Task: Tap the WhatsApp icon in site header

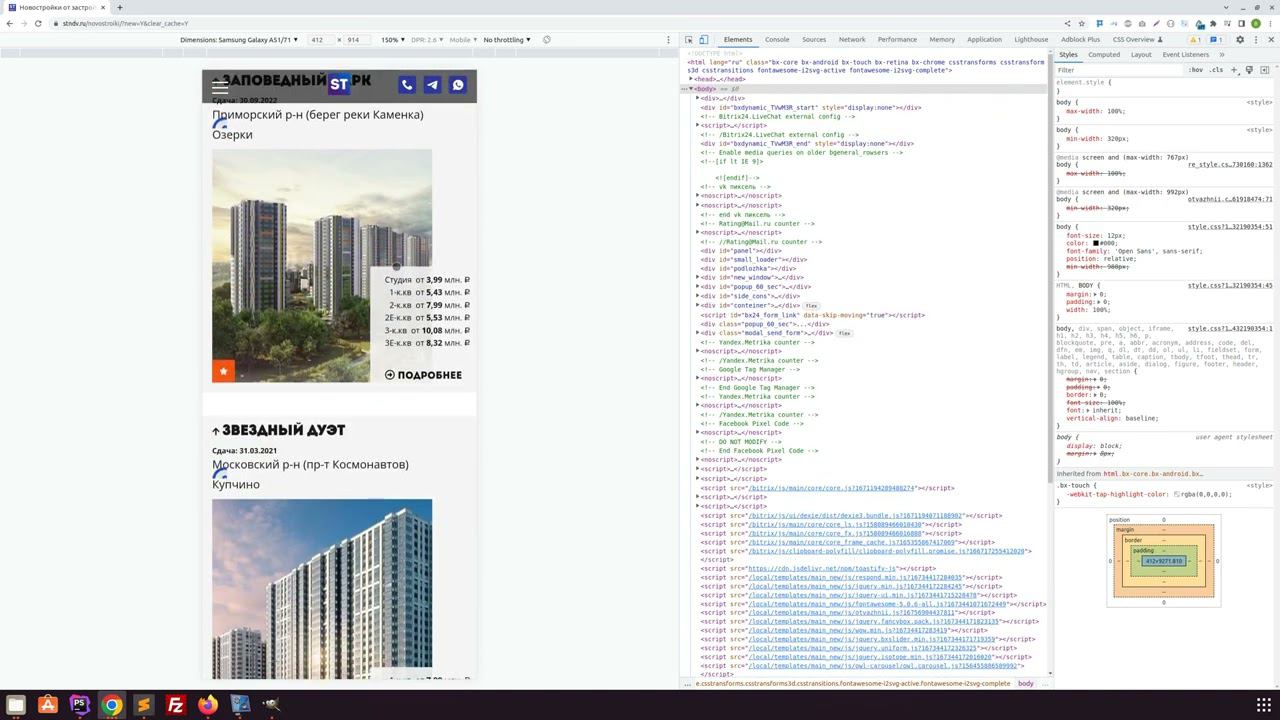Action: [458, 85]
